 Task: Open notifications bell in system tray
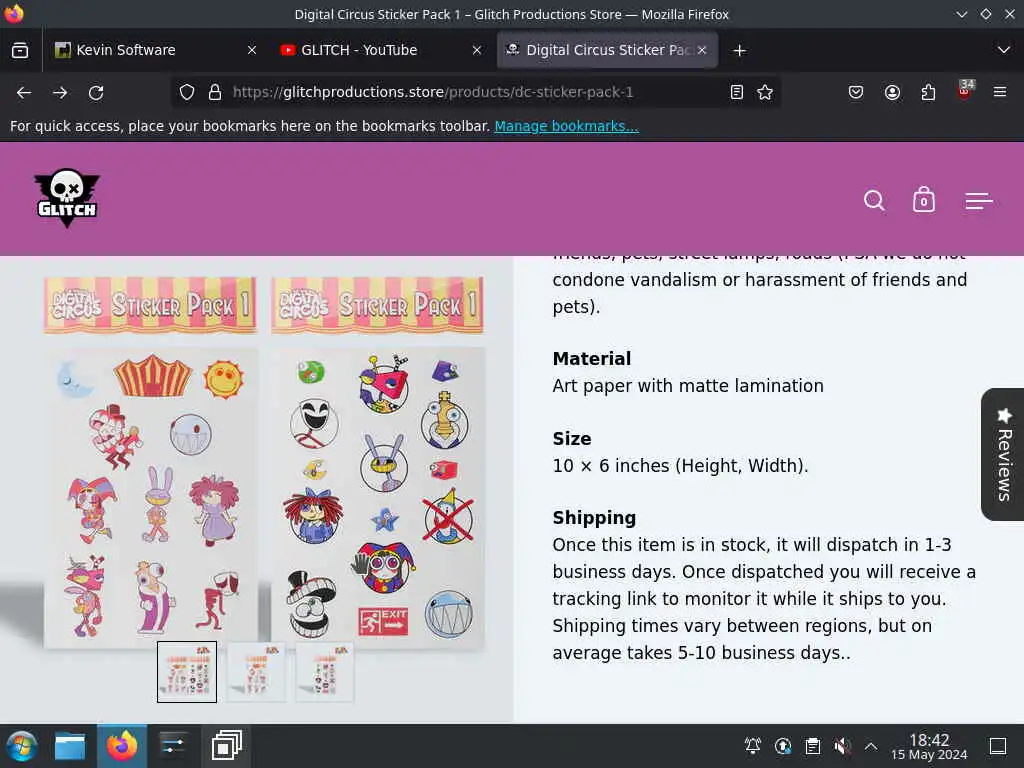point(753,746)
